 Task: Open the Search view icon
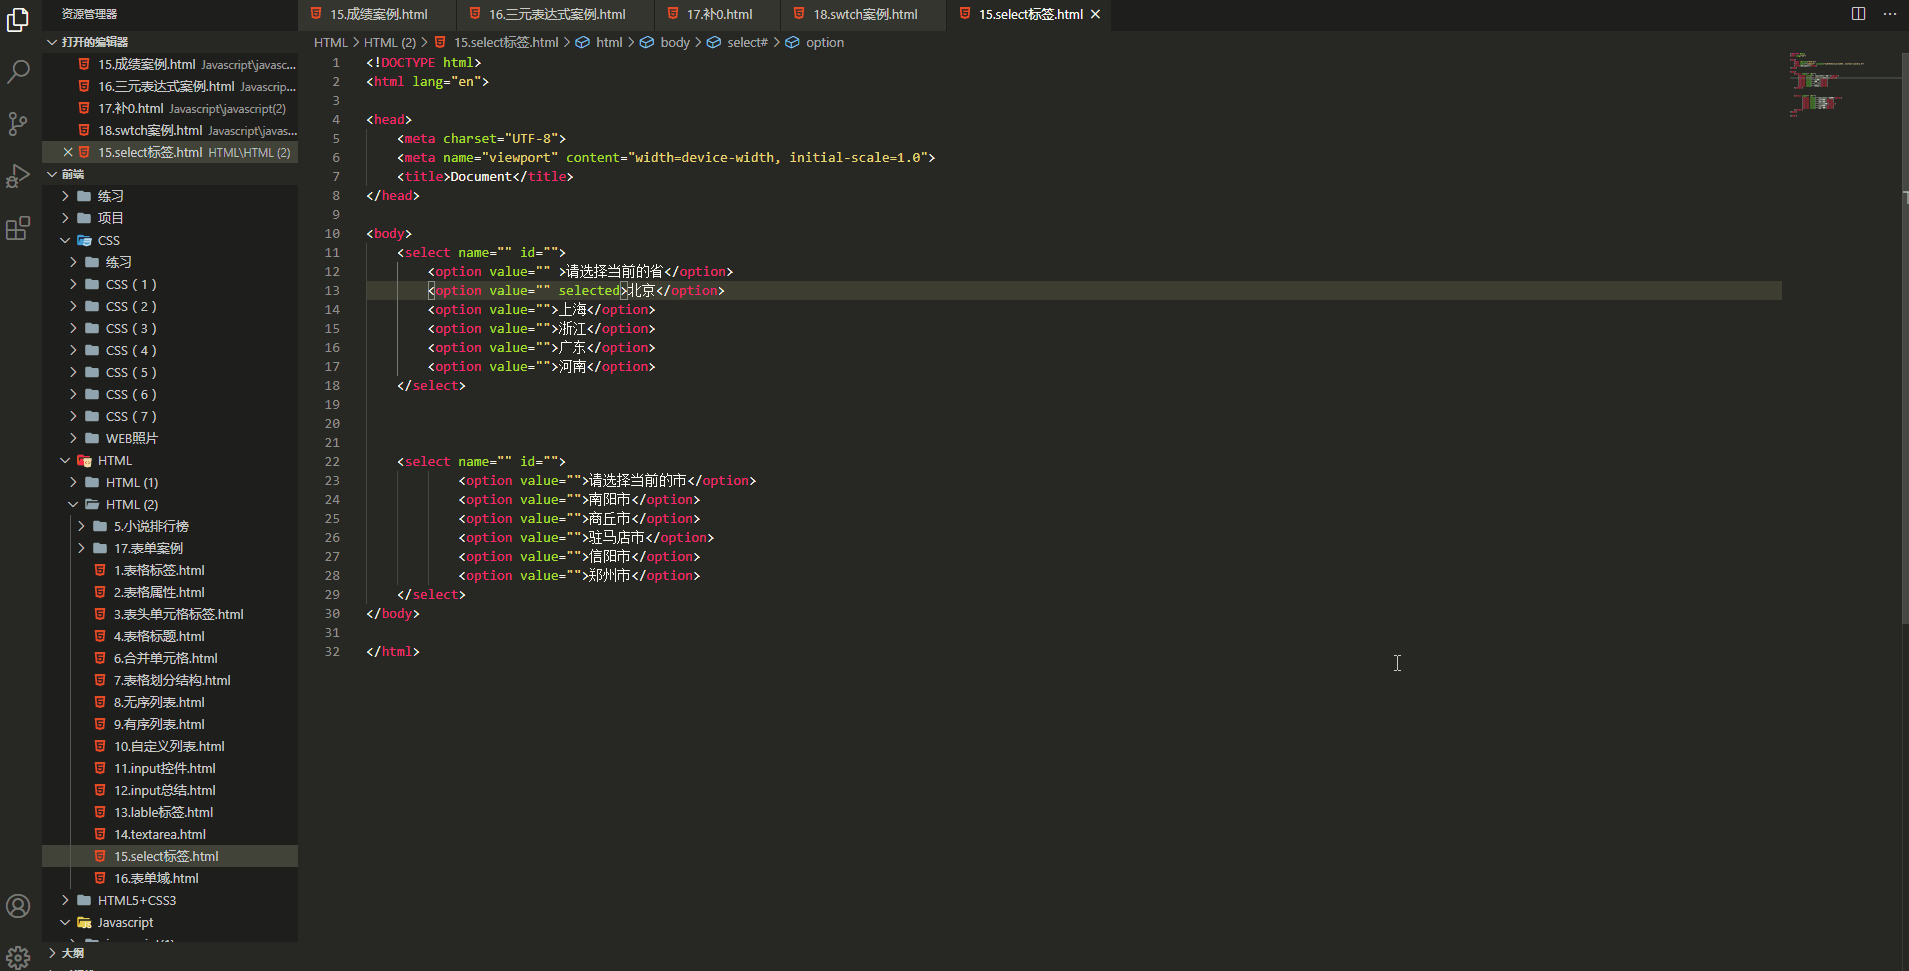click(18, 72)
